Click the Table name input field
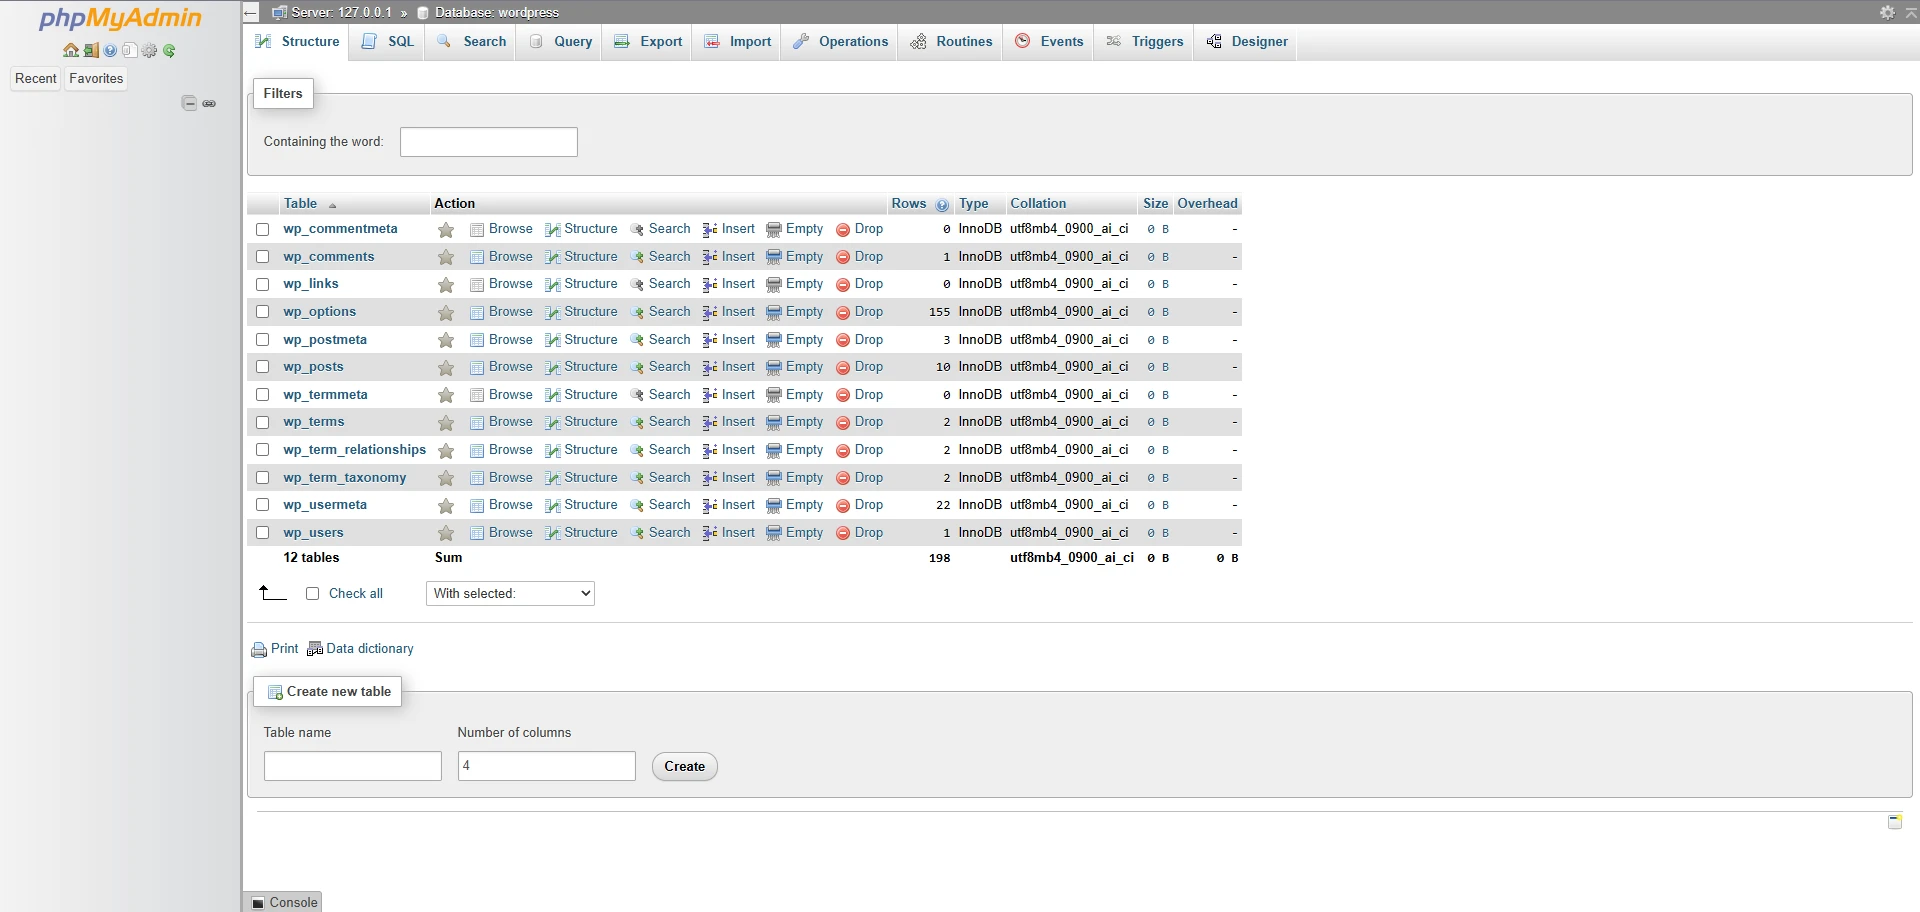 pyautogui.click(x=353, y=767)
